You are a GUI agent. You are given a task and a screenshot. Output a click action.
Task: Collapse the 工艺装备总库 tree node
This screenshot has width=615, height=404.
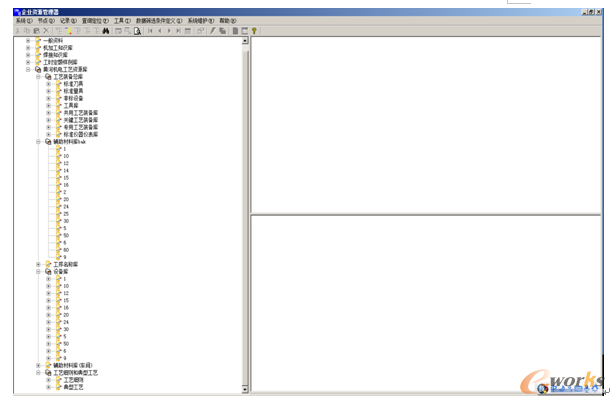[x=37, y=76]
